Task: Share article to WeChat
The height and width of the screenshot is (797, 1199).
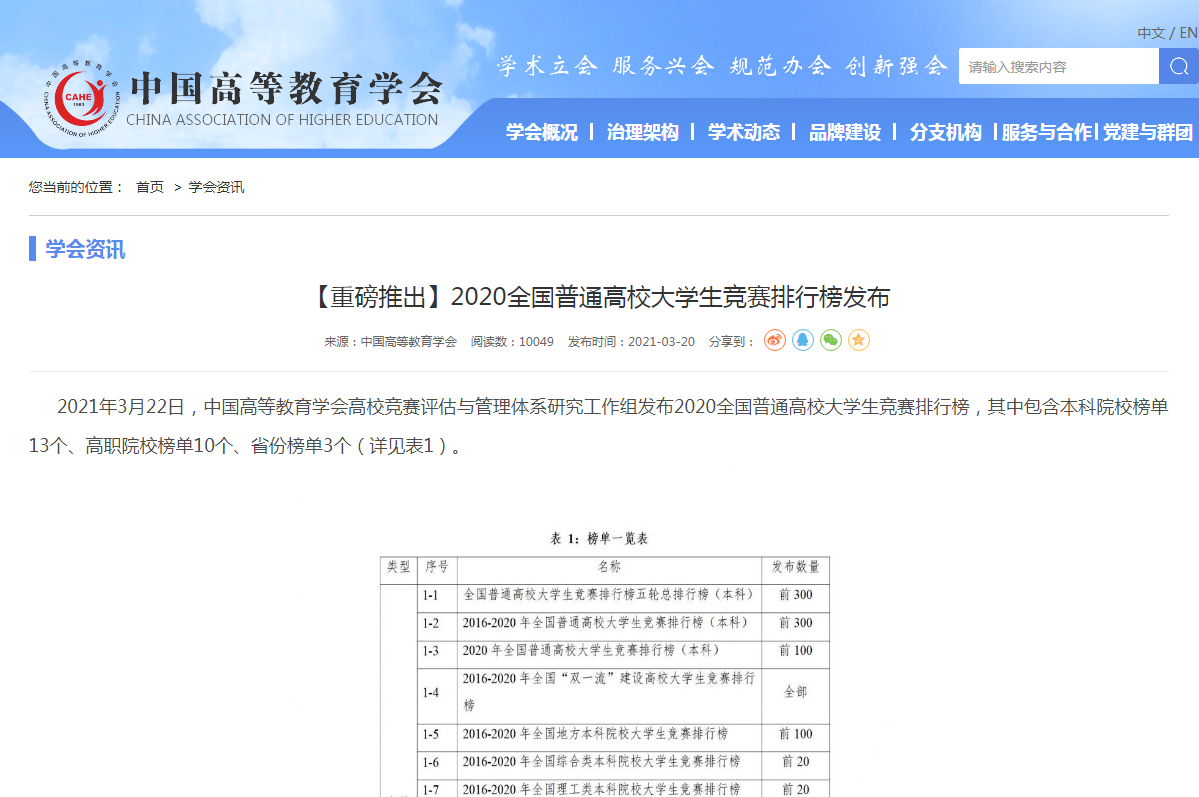Action: click(x=831, y=340)
